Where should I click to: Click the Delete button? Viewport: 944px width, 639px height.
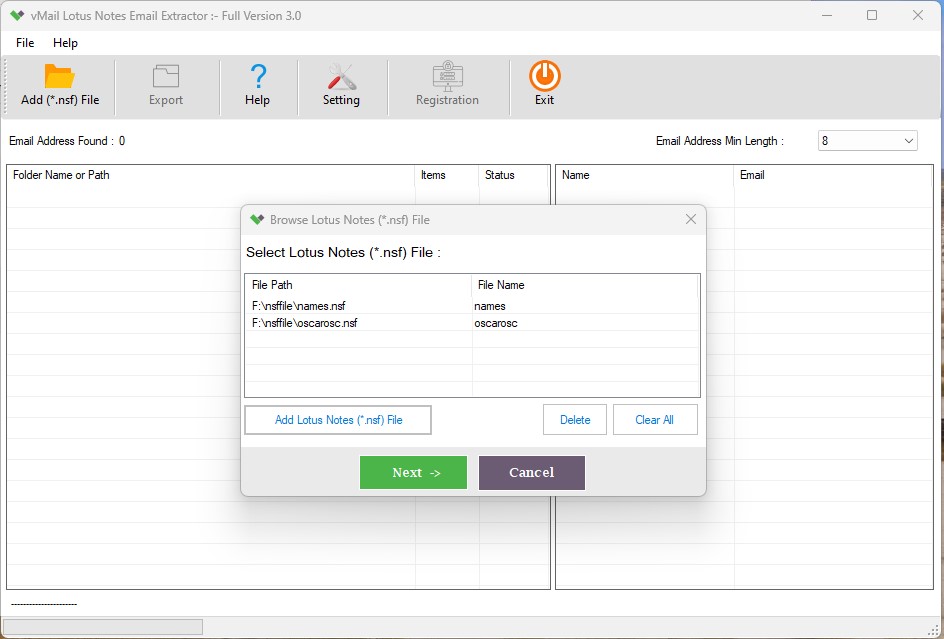pos(574,420)
